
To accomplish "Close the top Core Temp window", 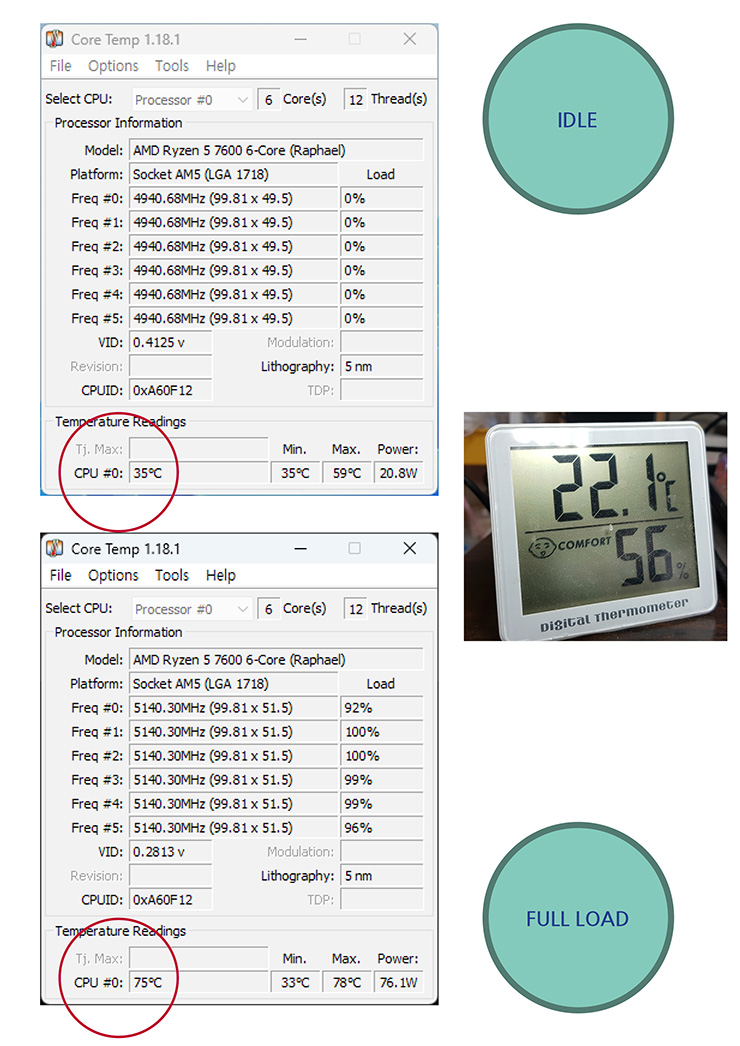I will click(409, 39).
